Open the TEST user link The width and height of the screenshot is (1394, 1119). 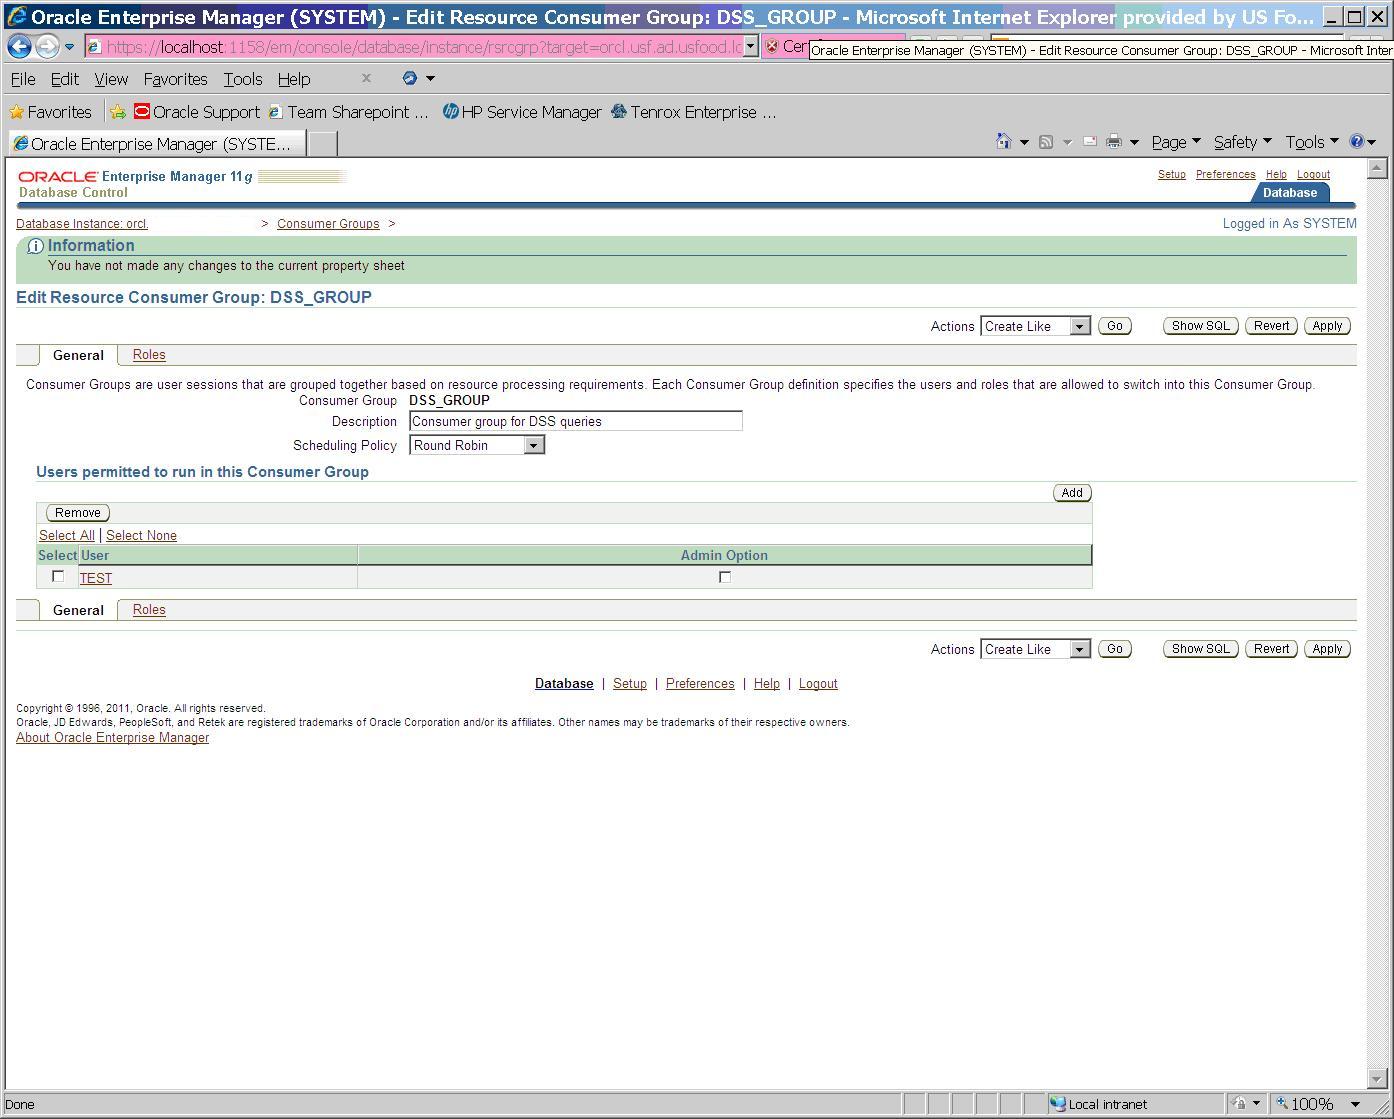point(96,578)
